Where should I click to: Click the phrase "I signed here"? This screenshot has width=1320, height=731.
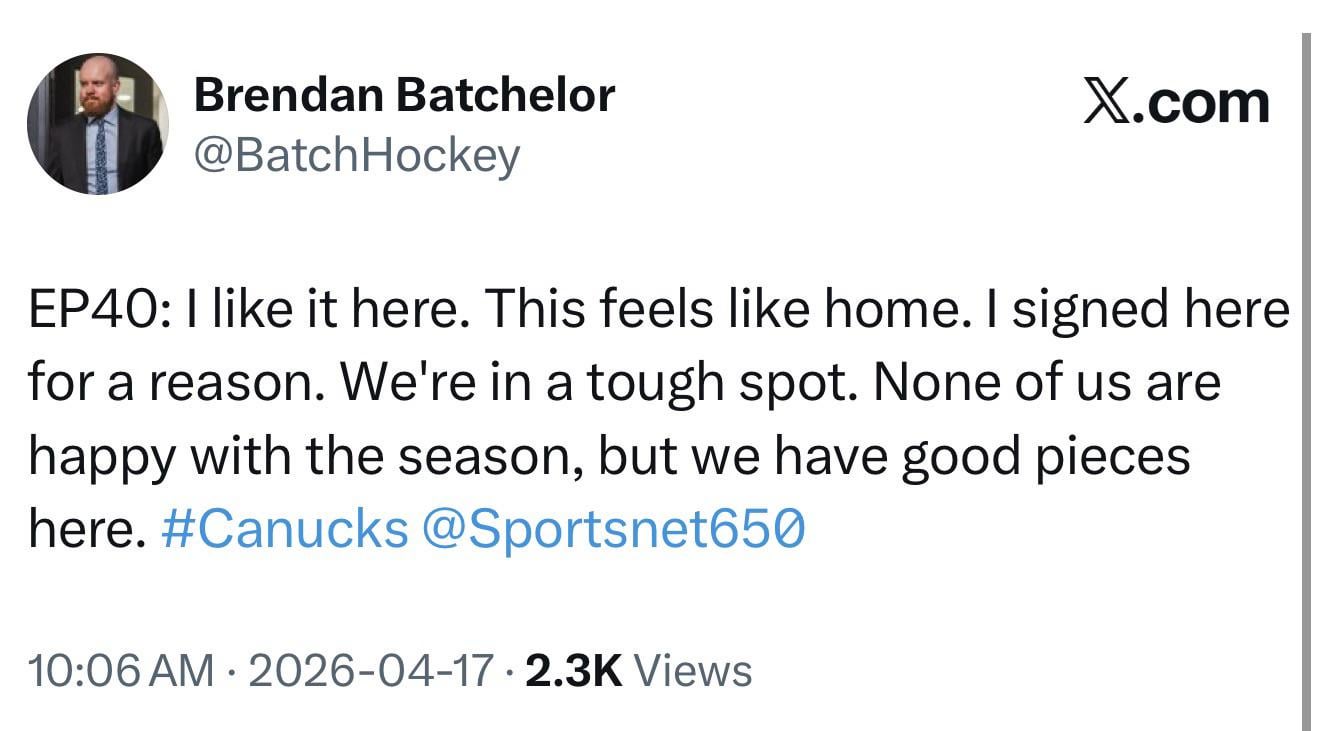coord(1148,310)
